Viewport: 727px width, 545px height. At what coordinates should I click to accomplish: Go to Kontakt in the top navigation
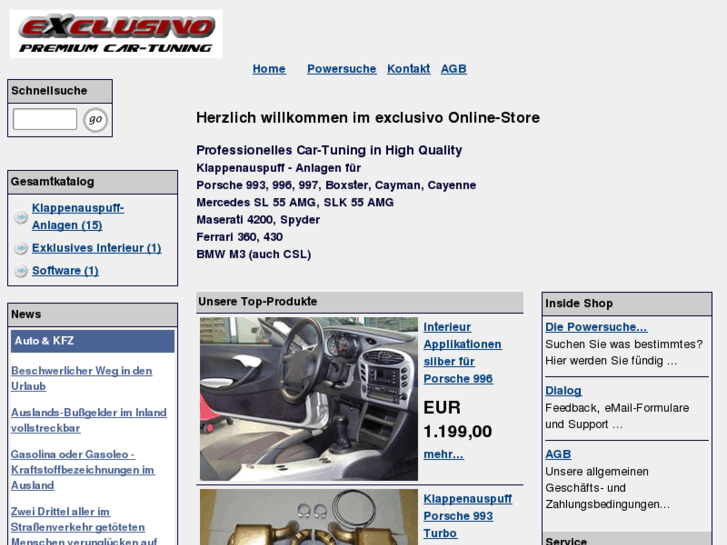[x=408, y=69]
